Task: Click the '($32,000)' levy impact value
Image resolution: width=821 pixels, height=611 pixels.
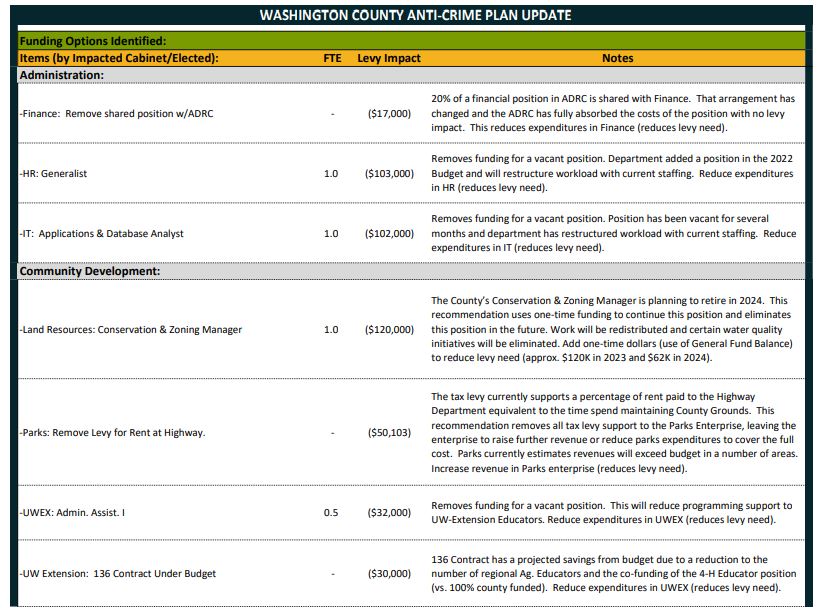Action: [389, 513]
